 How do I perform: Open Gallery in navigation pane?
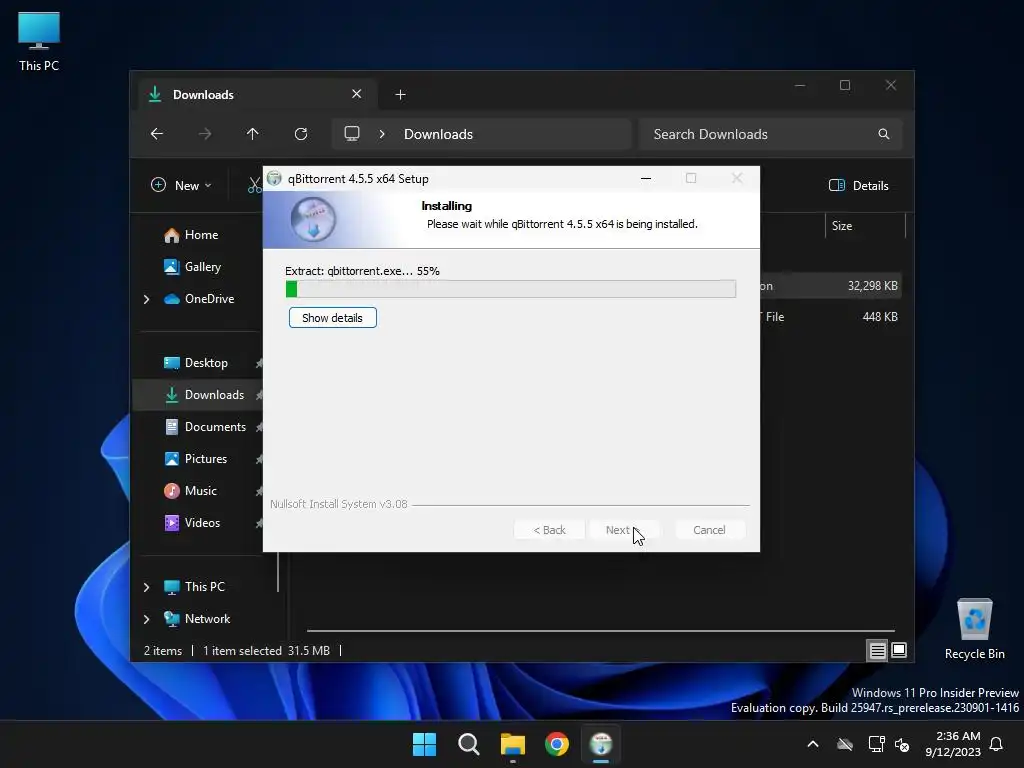tap(193, 267)
